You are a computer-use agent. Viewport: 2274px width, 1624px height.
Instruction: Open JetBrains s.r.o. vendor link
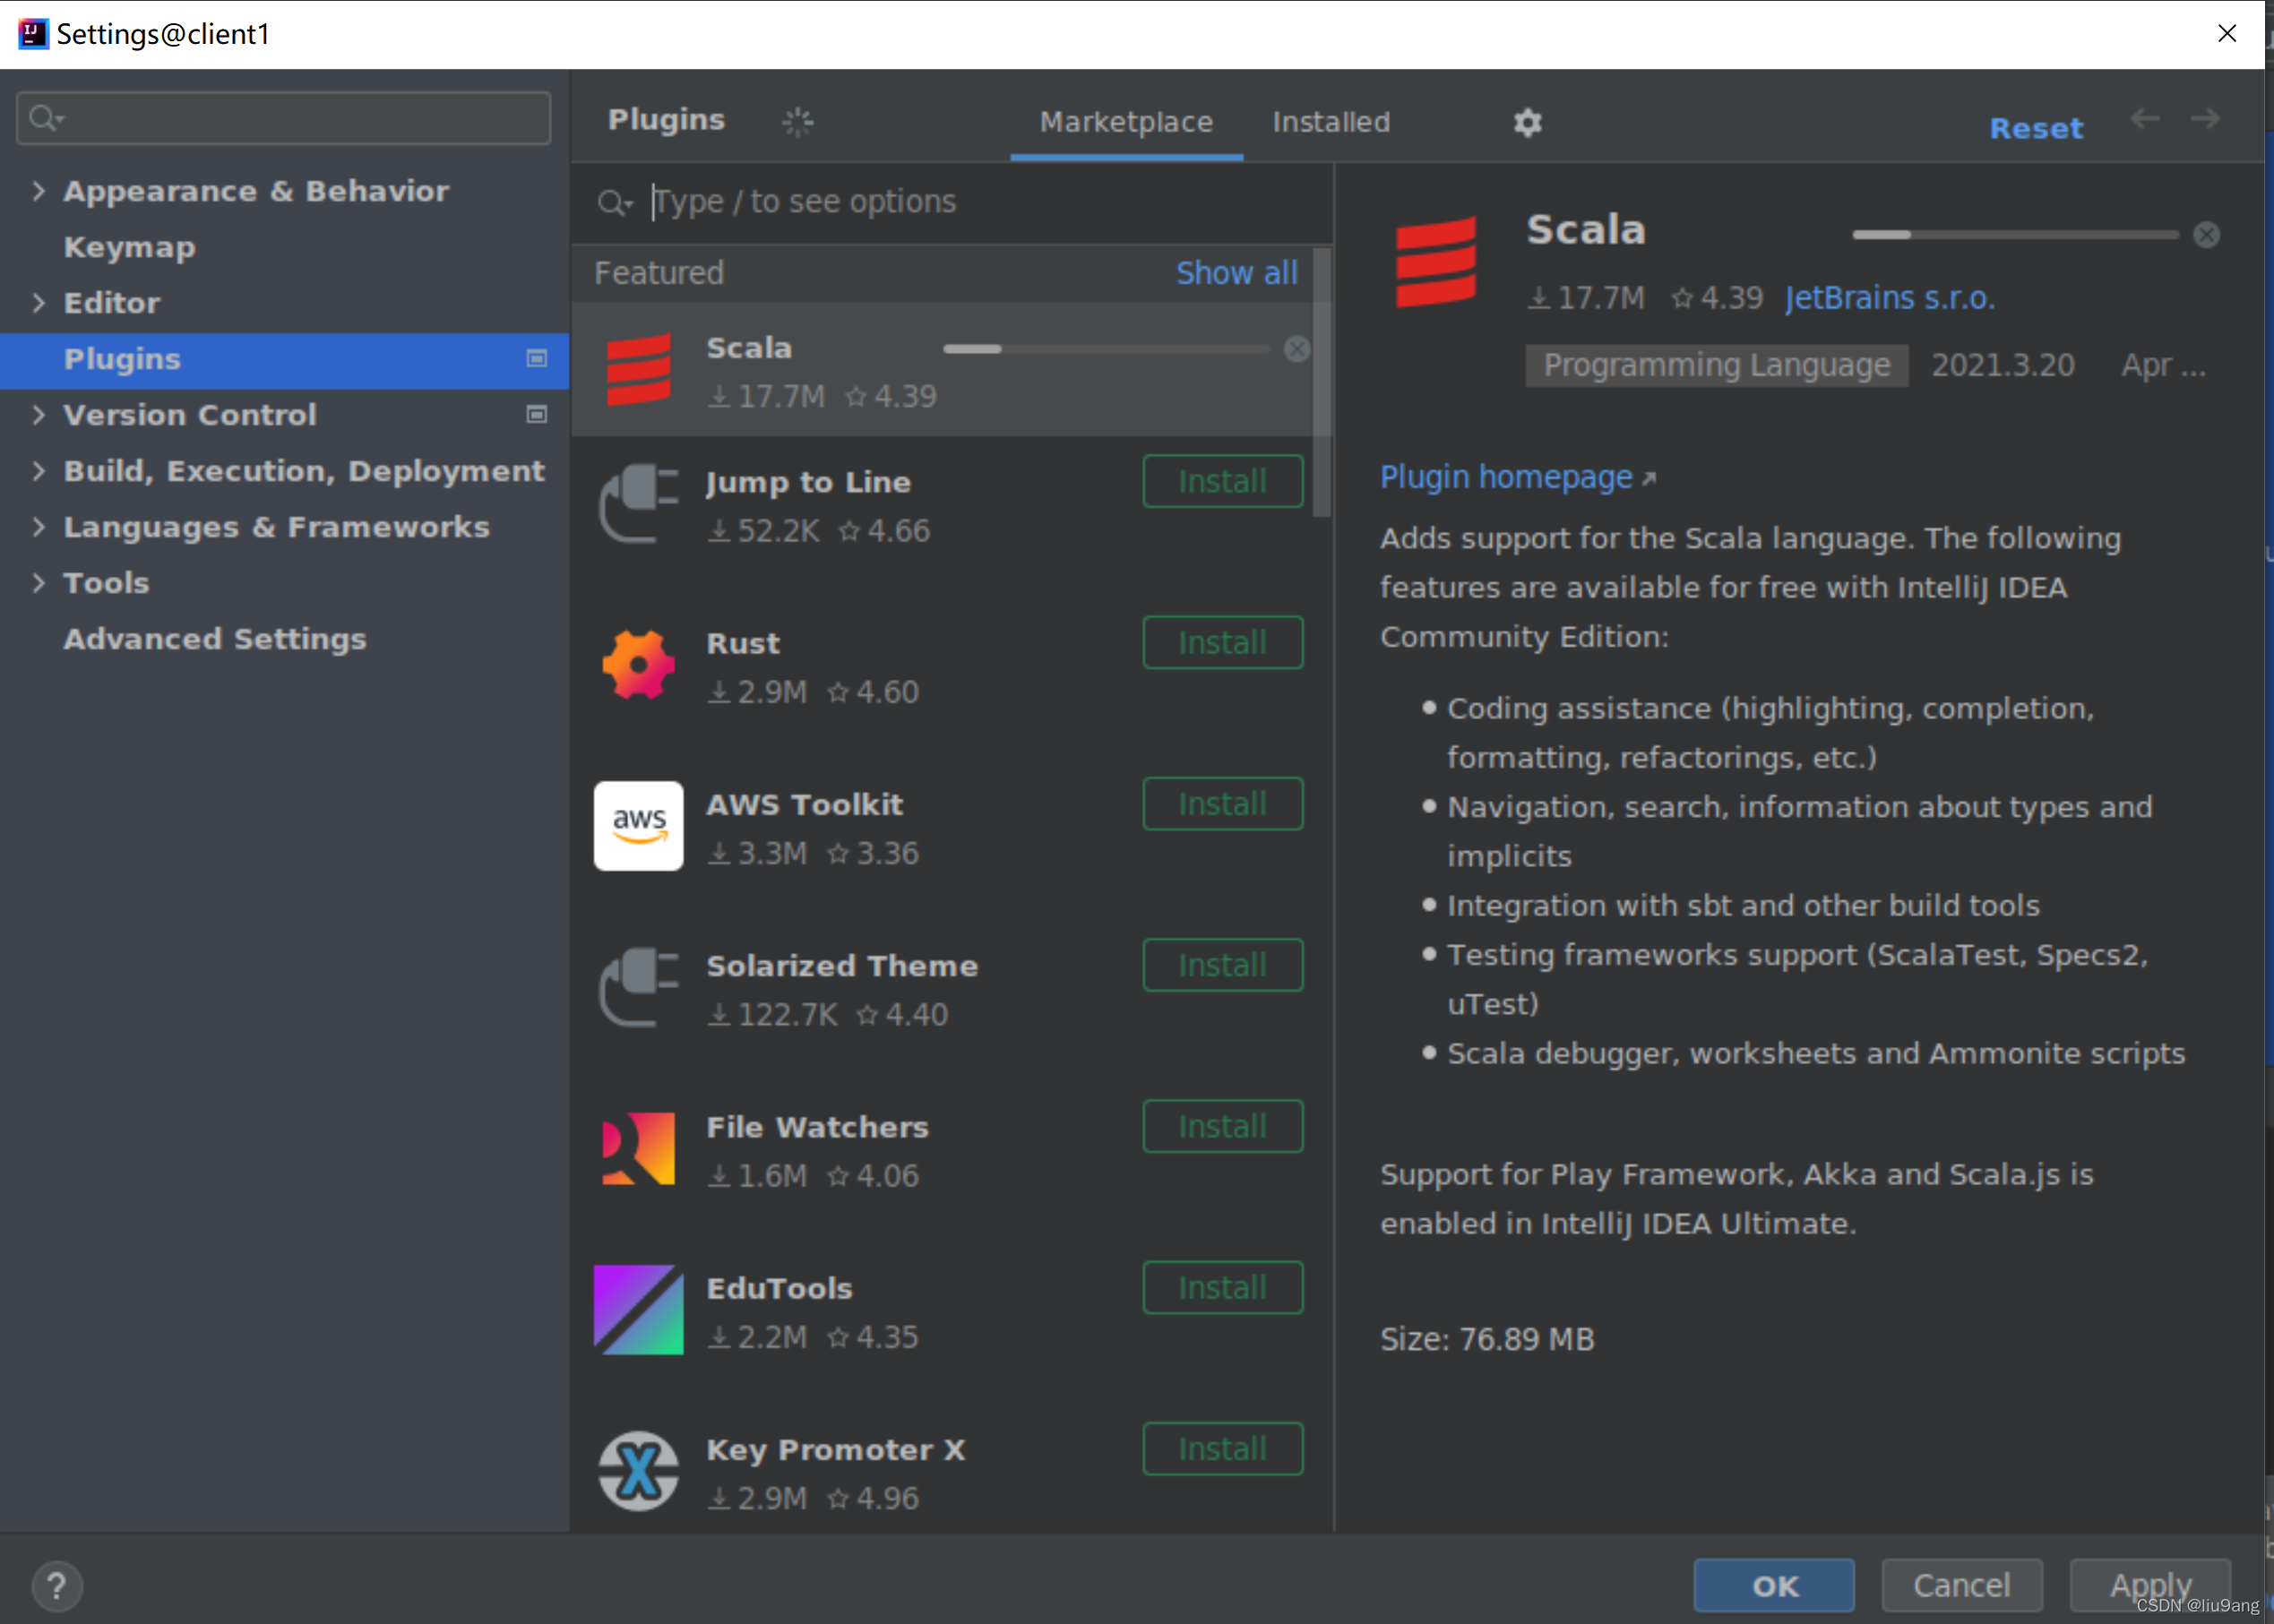point(1889,298)
